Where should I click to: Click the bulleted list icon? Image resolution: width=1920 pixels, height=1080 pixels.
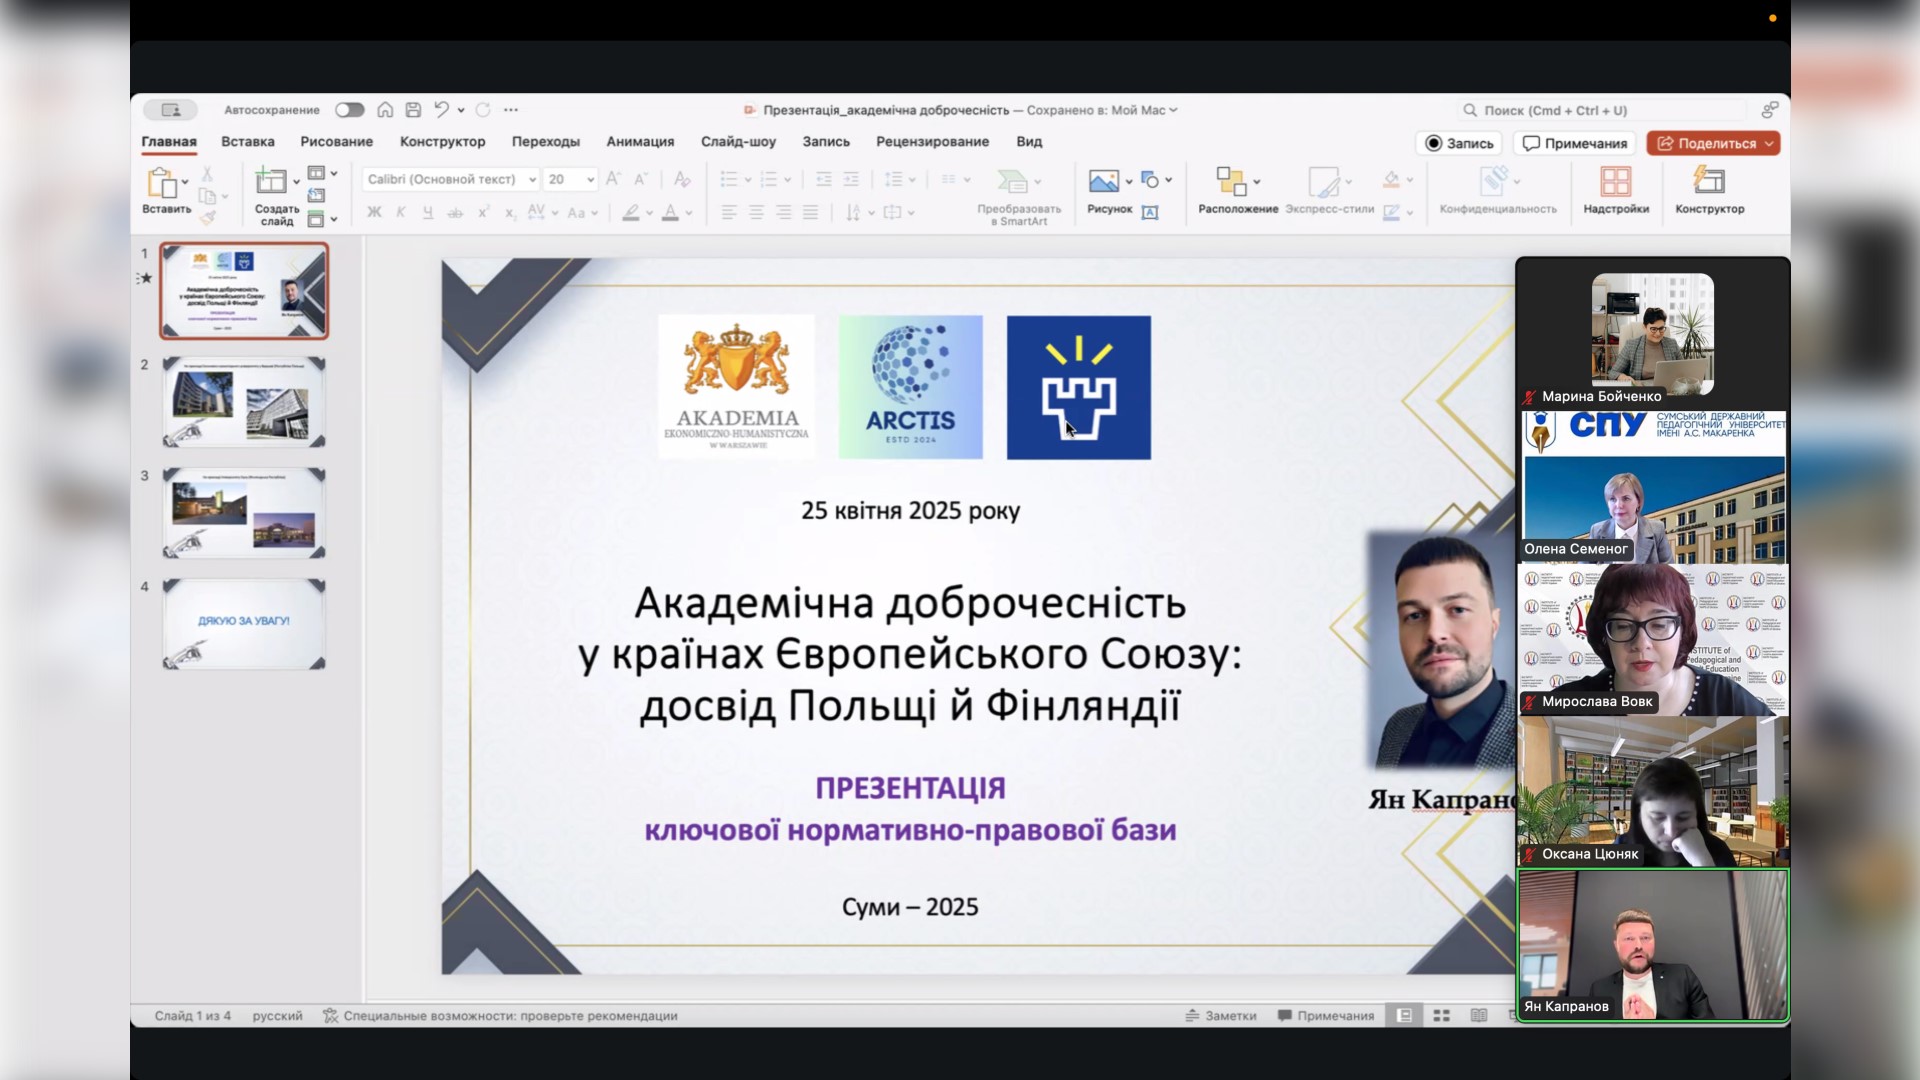pos(729,179)
